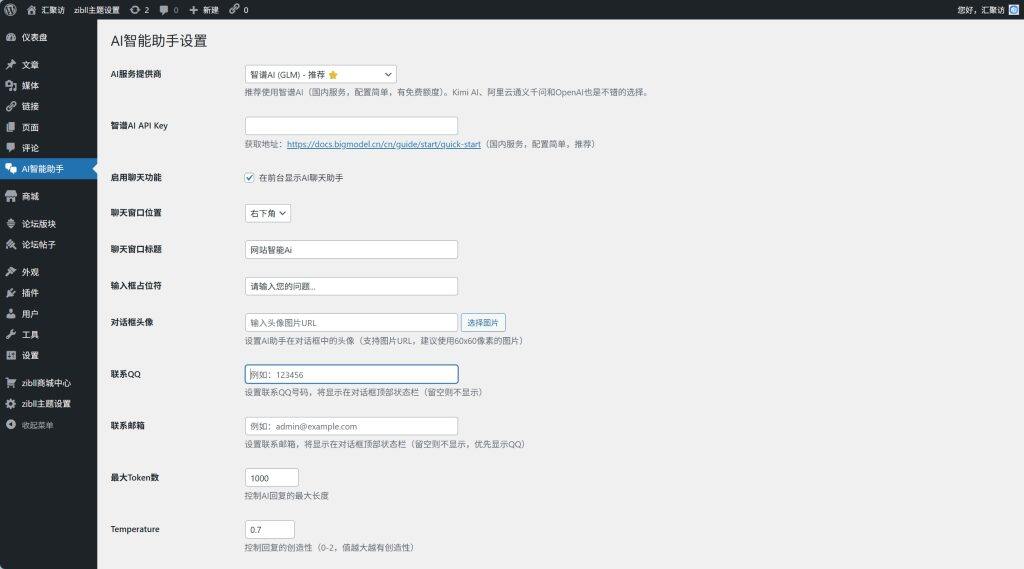Select 论坛版块 menu label
The width and height of the screenshot is (1024, 569).
[x=39, y=223]
